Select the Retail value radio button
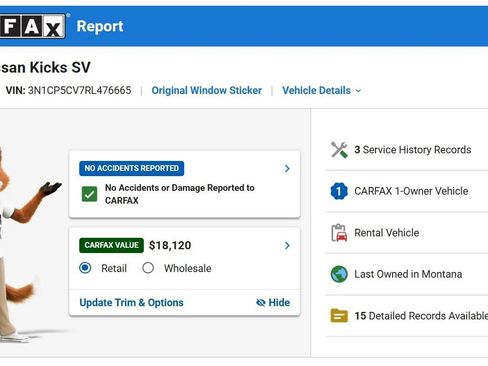This screenshot has width=488, height=366. (x=85, y=268)
